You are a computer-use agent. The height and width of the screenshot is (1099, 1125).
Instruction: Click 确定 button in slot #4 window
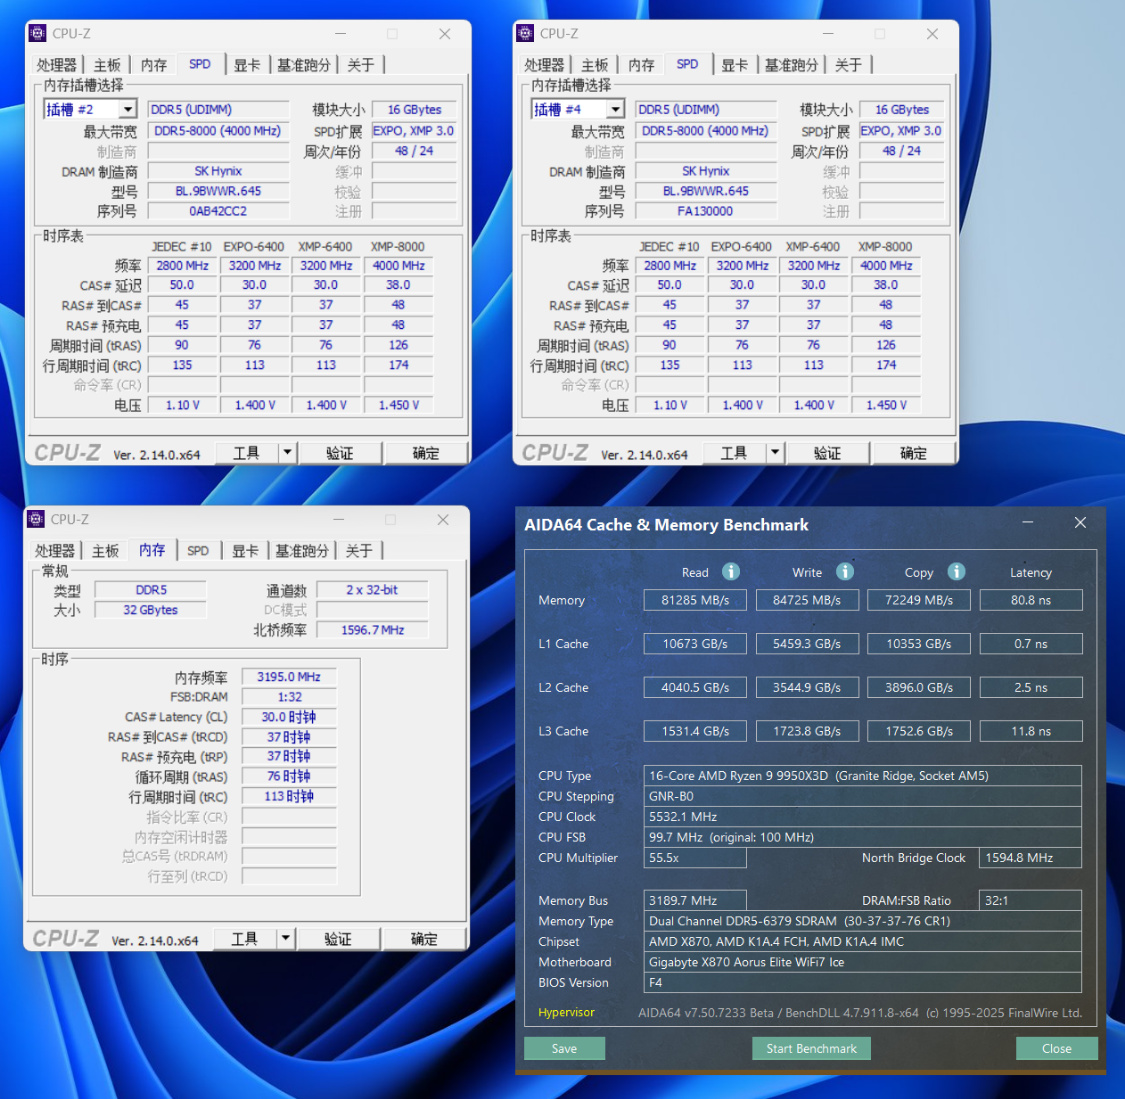[913, 453]
